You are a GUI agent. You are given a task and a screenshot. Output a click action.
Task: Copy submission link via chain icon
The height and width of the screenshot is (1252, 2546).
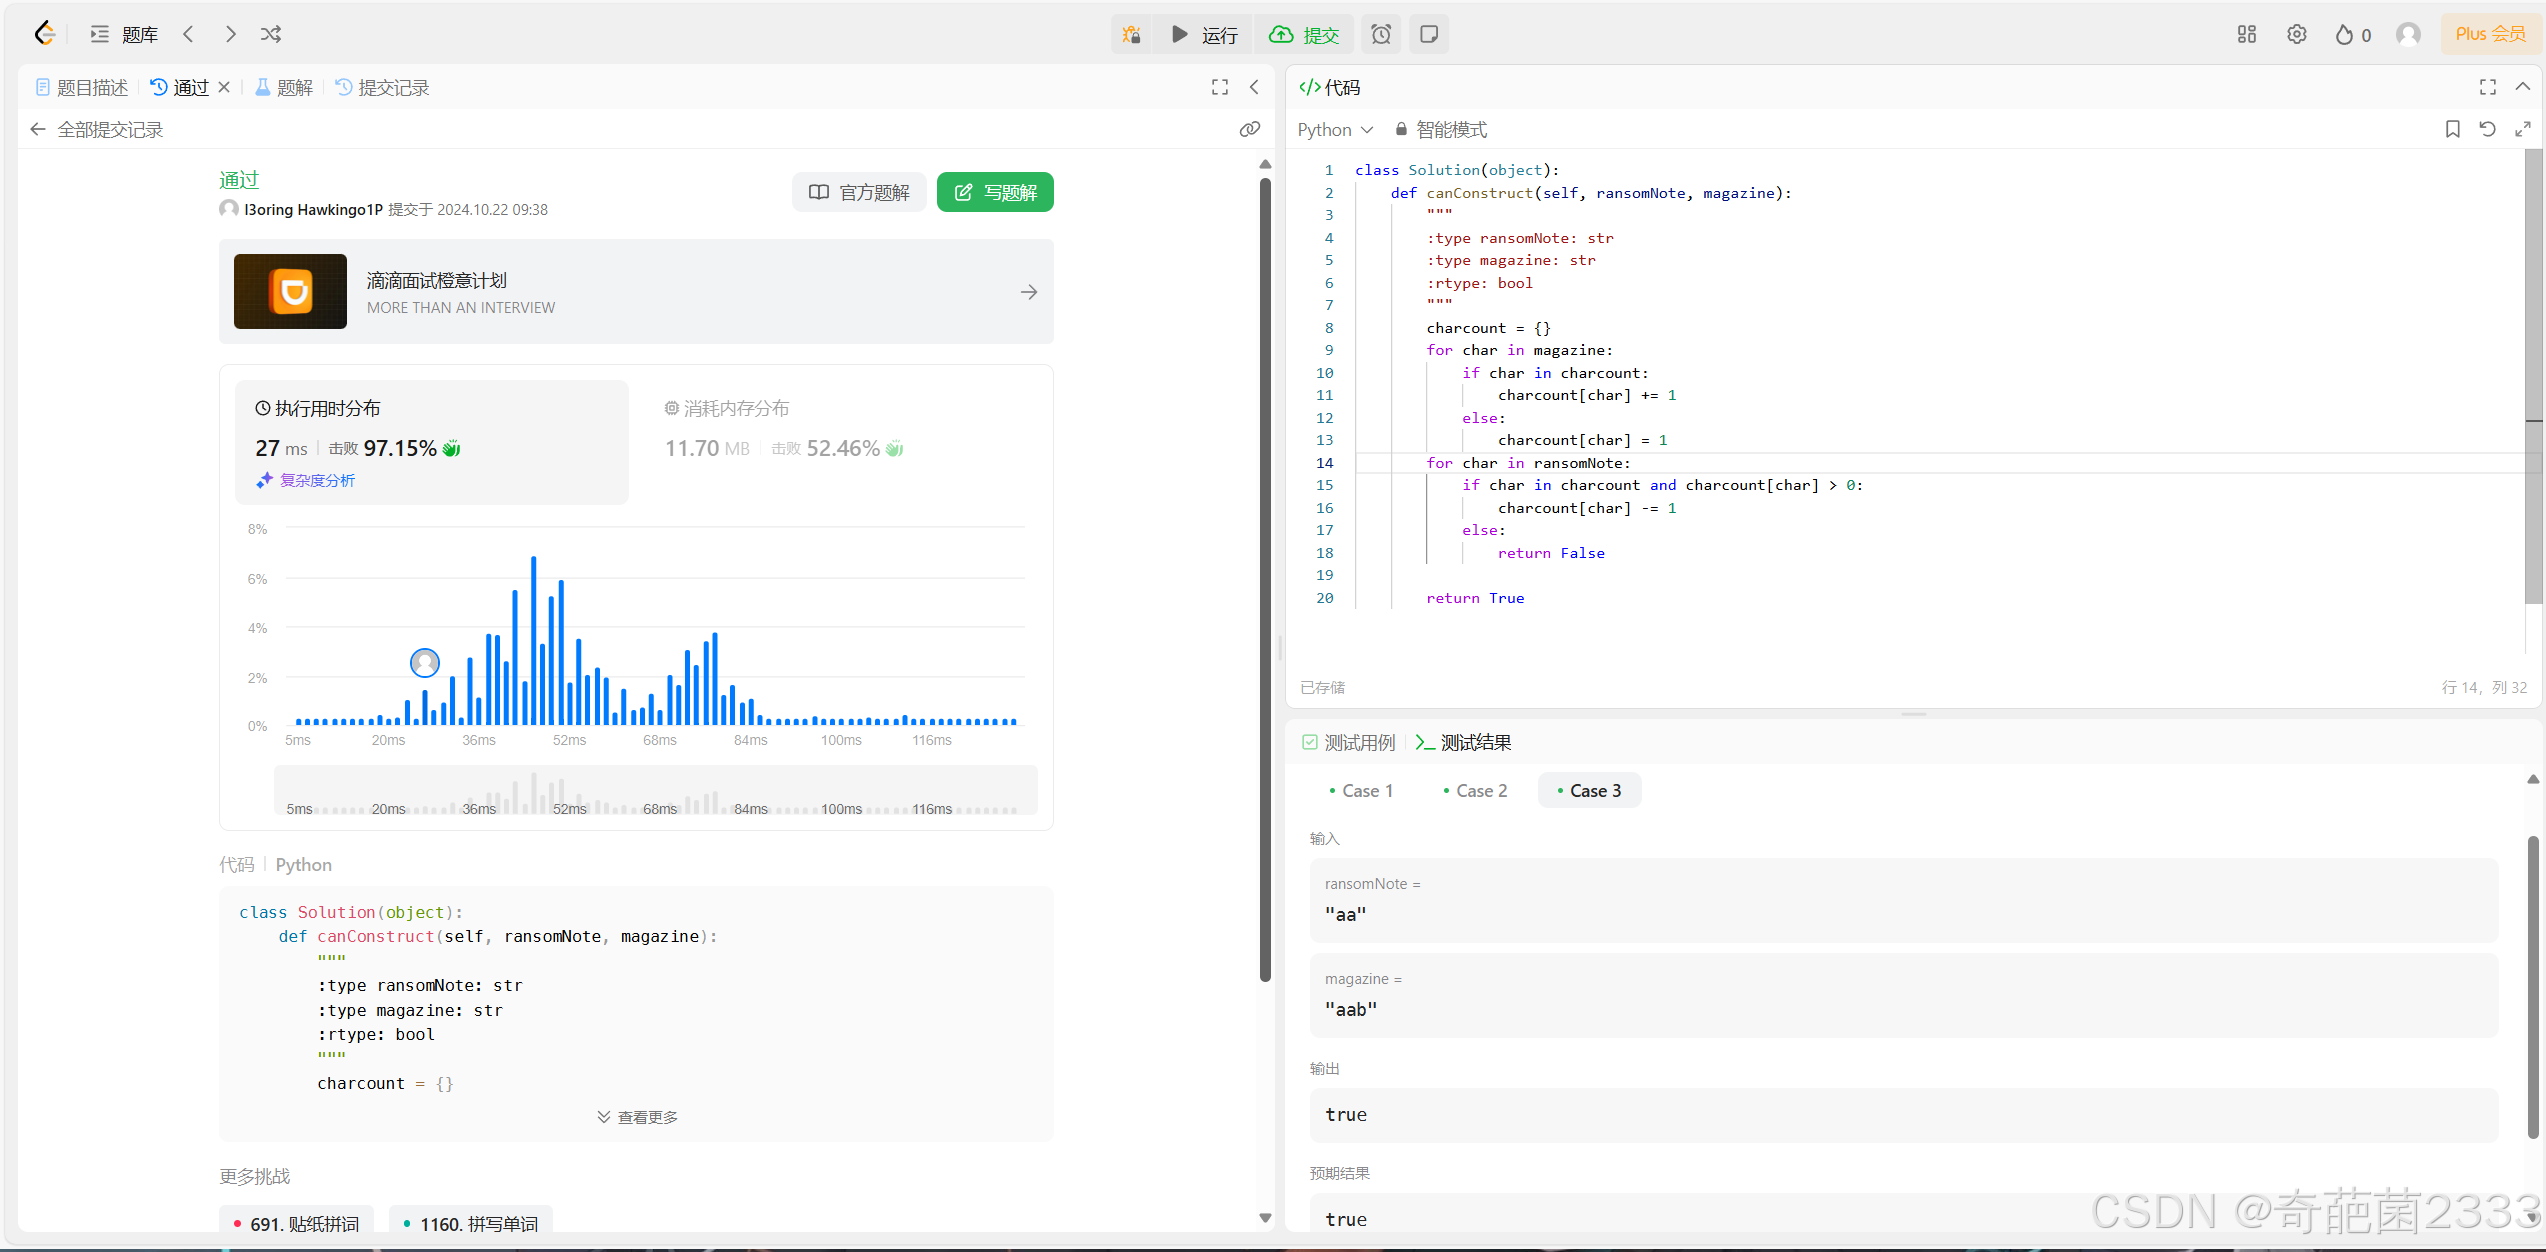click(x=1249, y=129)
